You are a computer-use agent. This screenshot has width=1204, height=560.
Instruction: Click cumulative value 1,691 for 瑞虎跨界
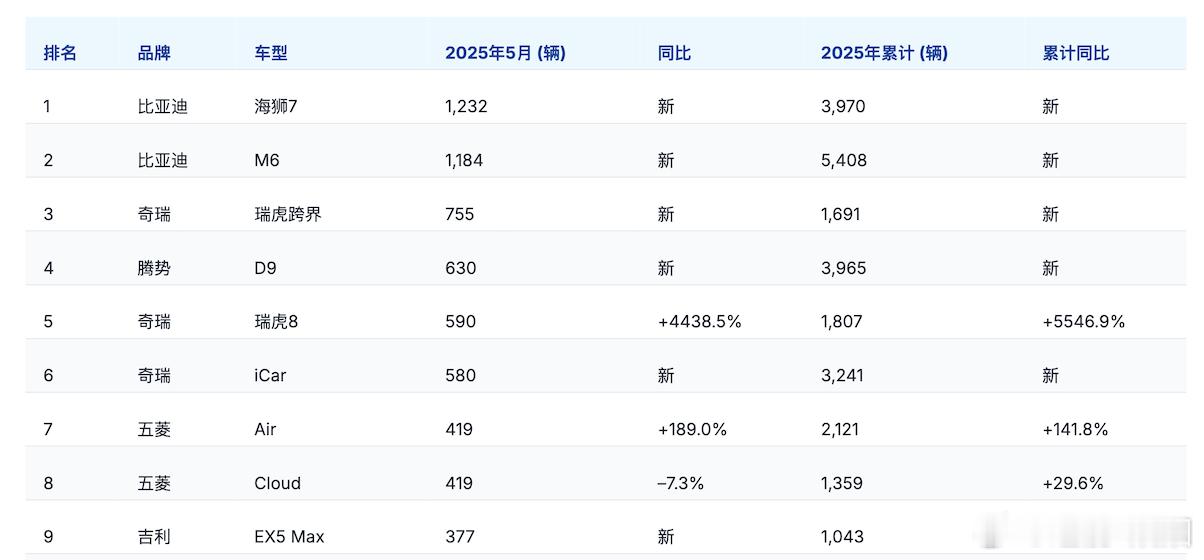click(840, 214)
